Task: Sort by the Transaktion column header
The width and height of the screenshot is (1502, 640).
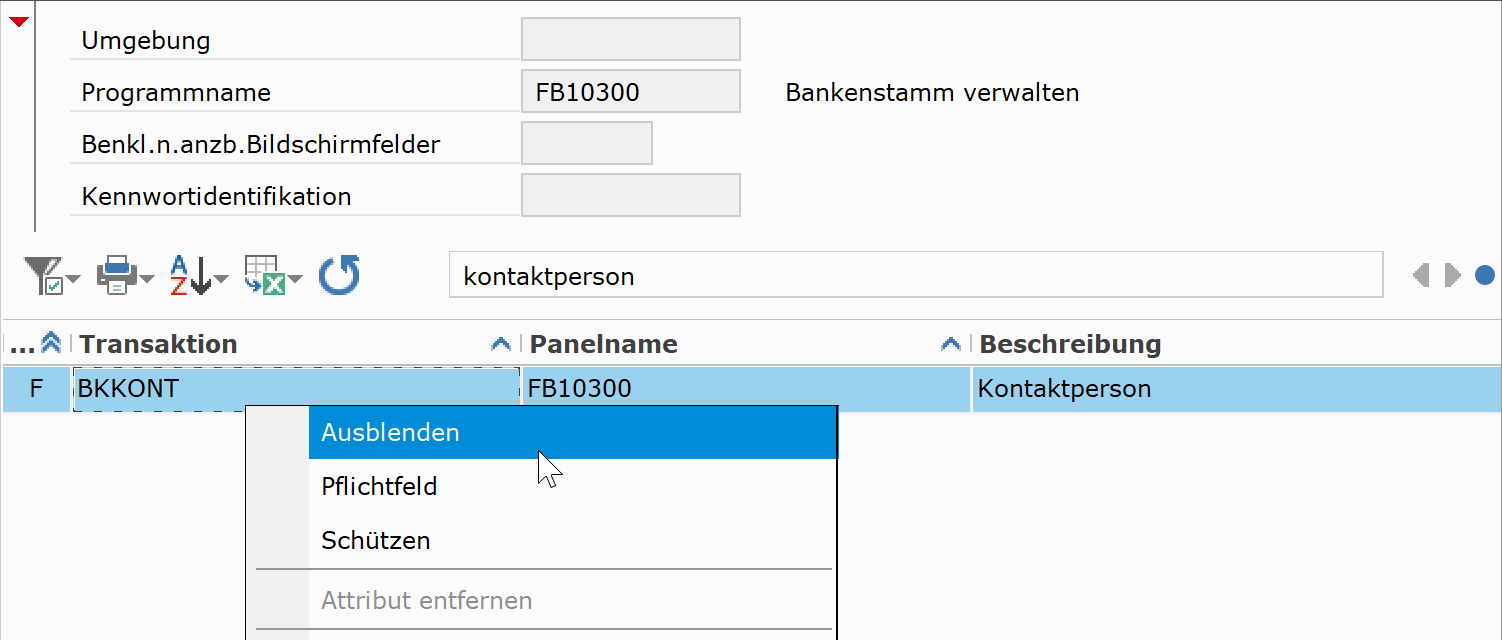Action: [x=158, y=344]
